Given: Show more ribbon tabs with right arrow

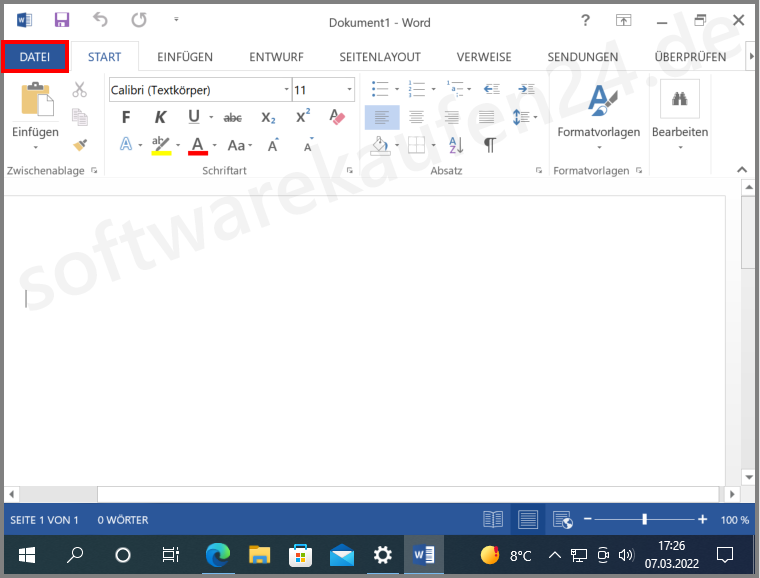Looking at the screenshot, I should 752,56.
